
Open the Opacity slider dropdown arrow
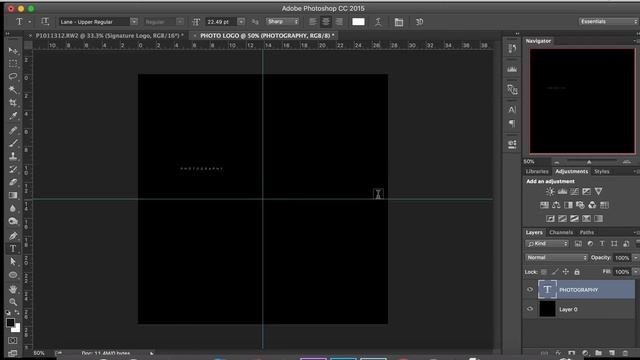(635, 258)
